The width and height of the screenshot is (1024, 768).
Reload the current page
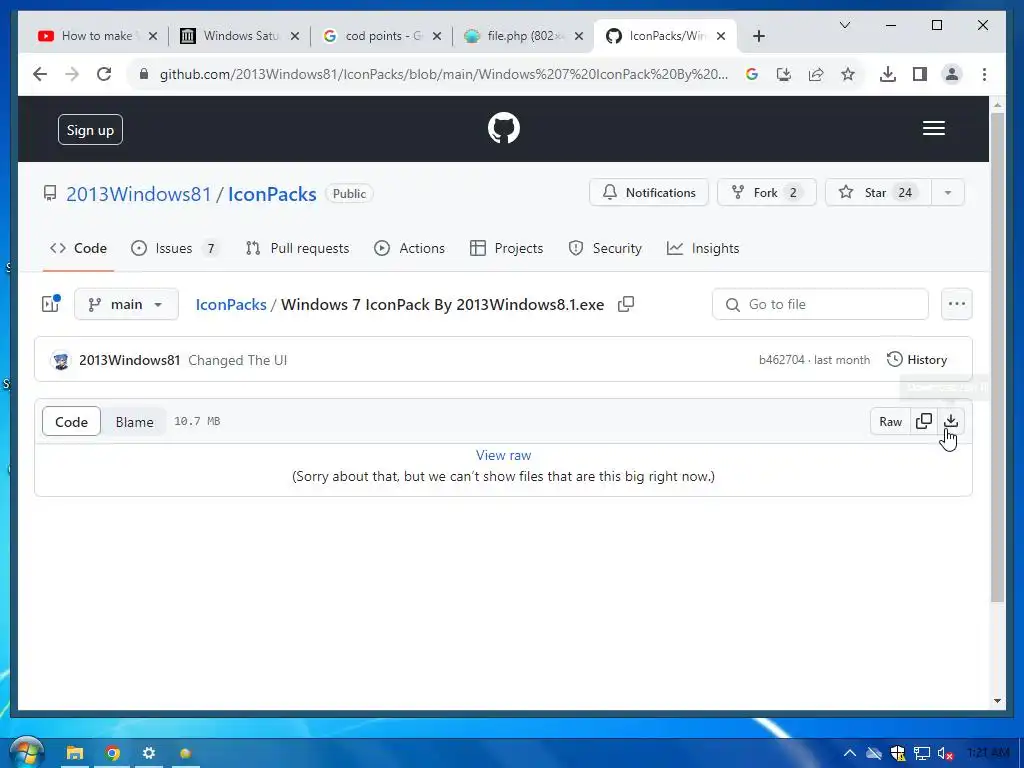tap(104, 74)
